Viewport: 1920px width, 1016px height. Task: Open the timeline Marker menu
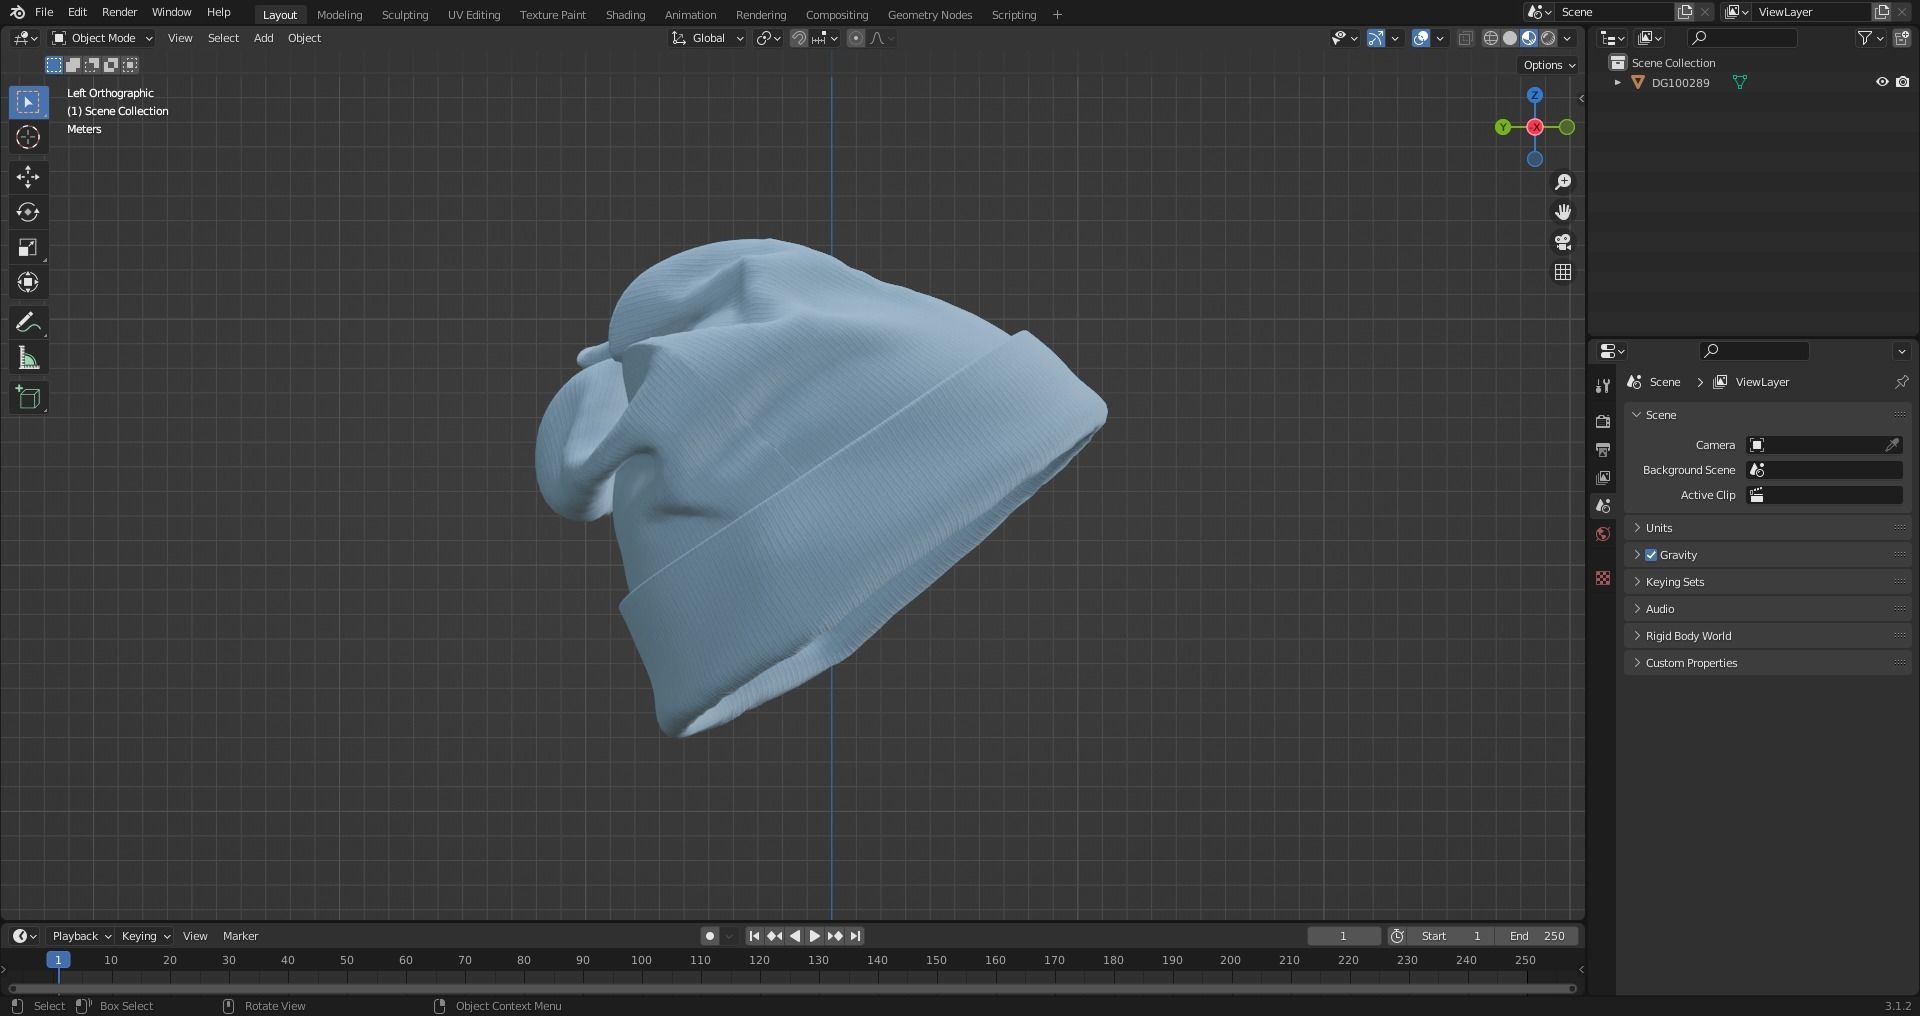(x=240, y=936)
